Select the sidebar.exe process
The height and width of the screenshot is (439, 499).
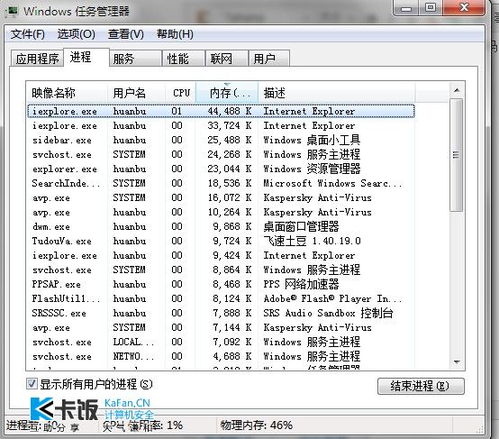pos(221,140)
